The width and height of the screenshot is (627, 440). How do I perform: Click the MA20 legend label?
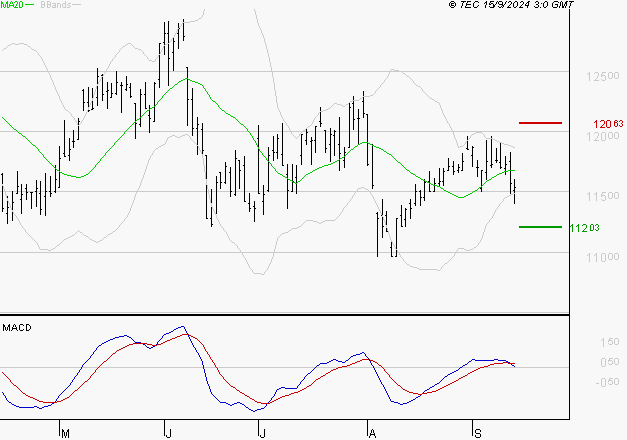coord(12,4)
